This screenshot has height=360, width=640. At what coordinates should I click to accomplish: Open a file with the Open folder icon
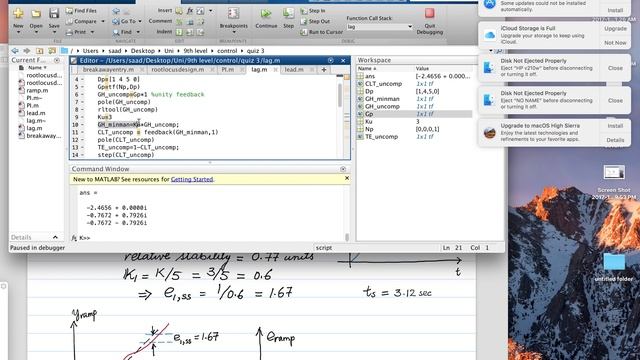tap(36, 13)
